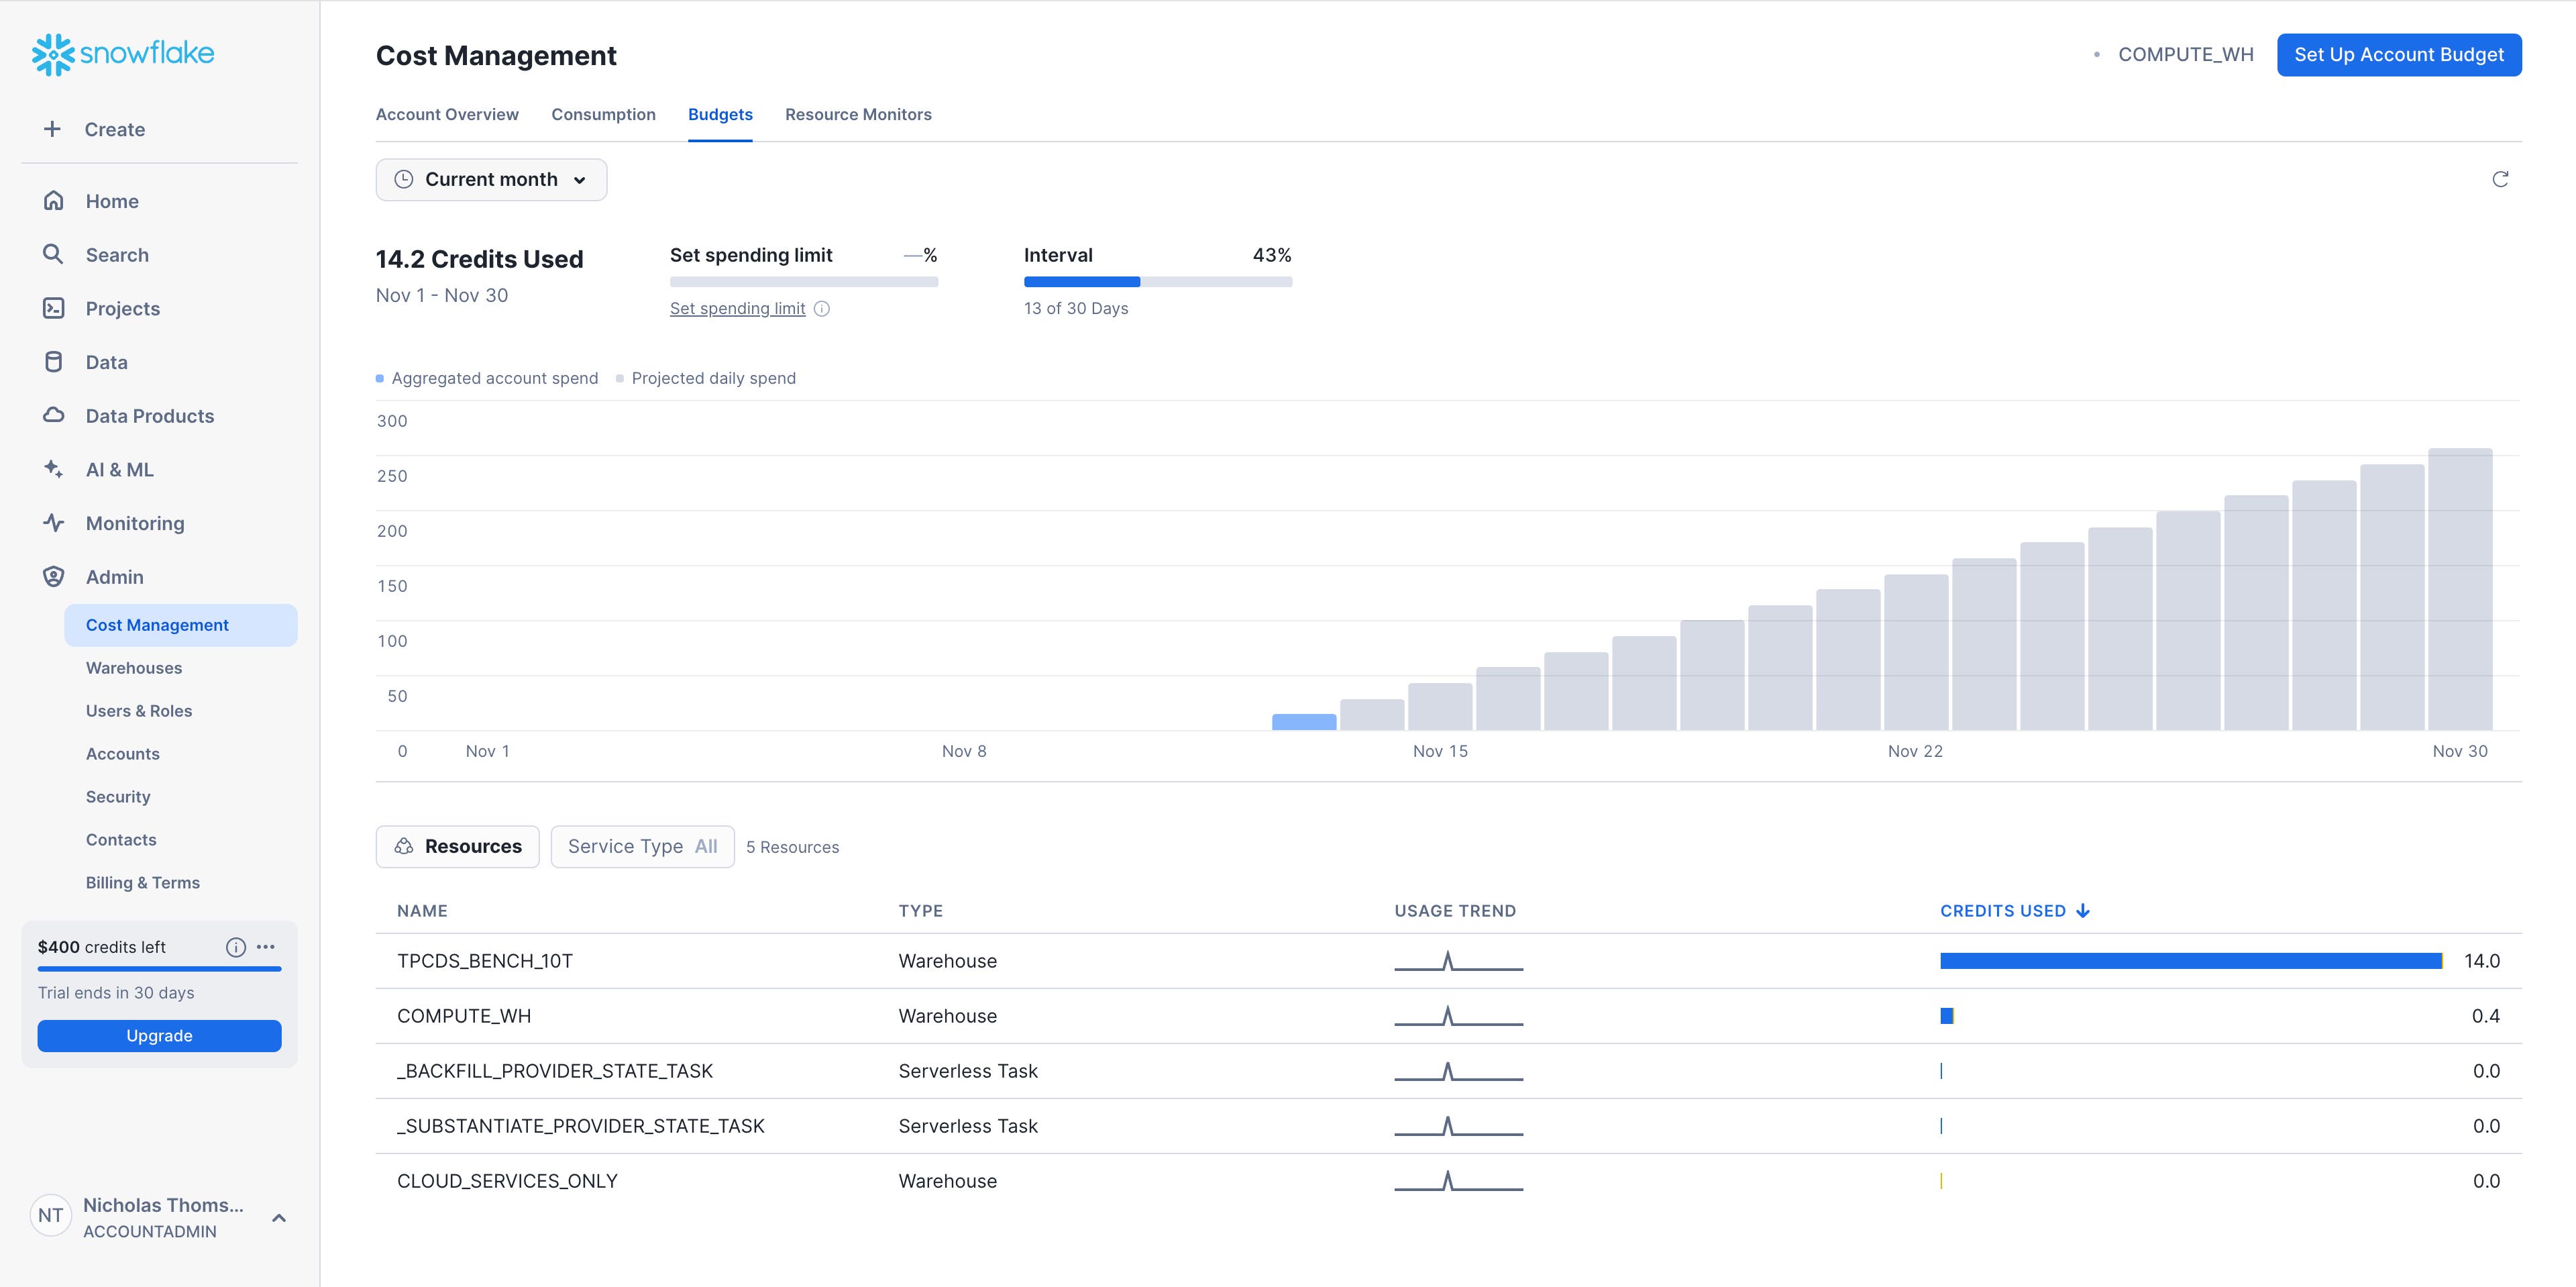Open the Service Type filter
This screenshot has height=1287, width=2576.
[642, 846]
